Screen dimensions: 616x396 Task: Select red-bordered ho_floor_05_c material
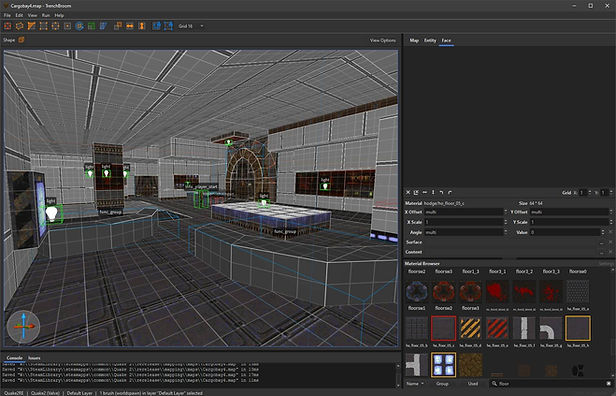point(444,328)
